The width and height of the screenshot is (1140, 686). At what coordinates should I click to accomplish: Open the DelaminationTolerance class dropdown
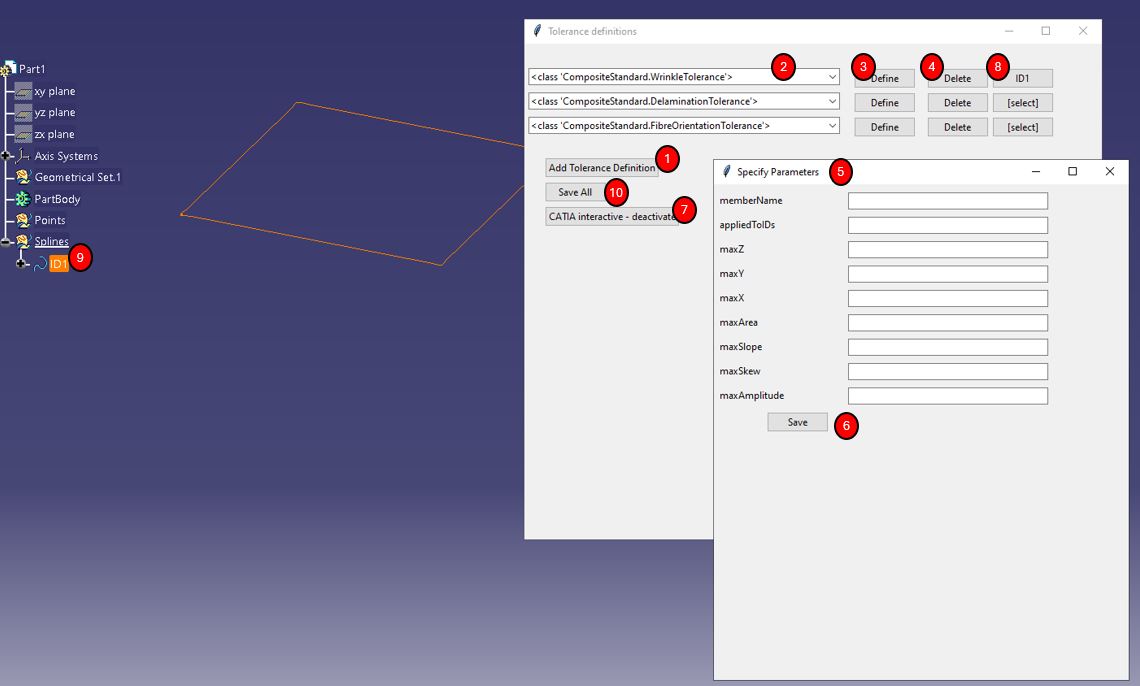pos(832,102)
